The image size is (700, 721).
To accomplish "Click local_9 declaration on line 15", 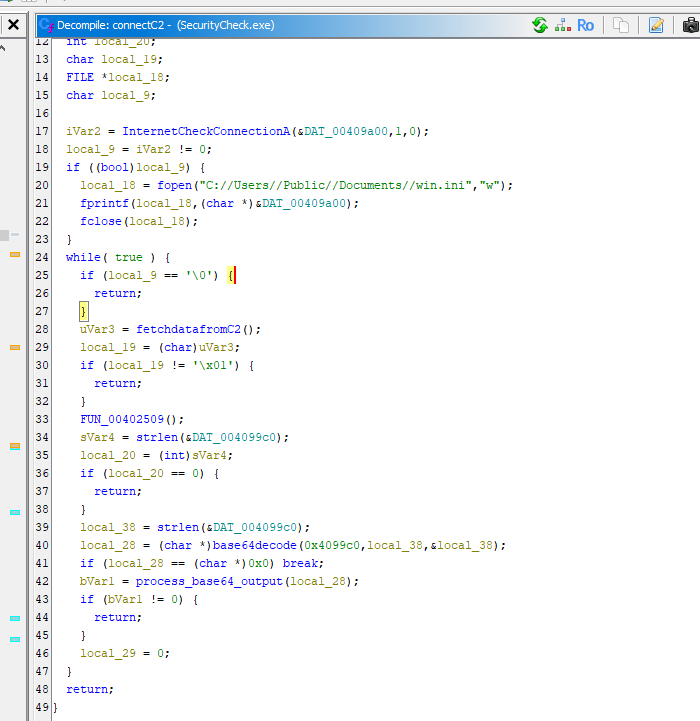I will coord(125,95).
